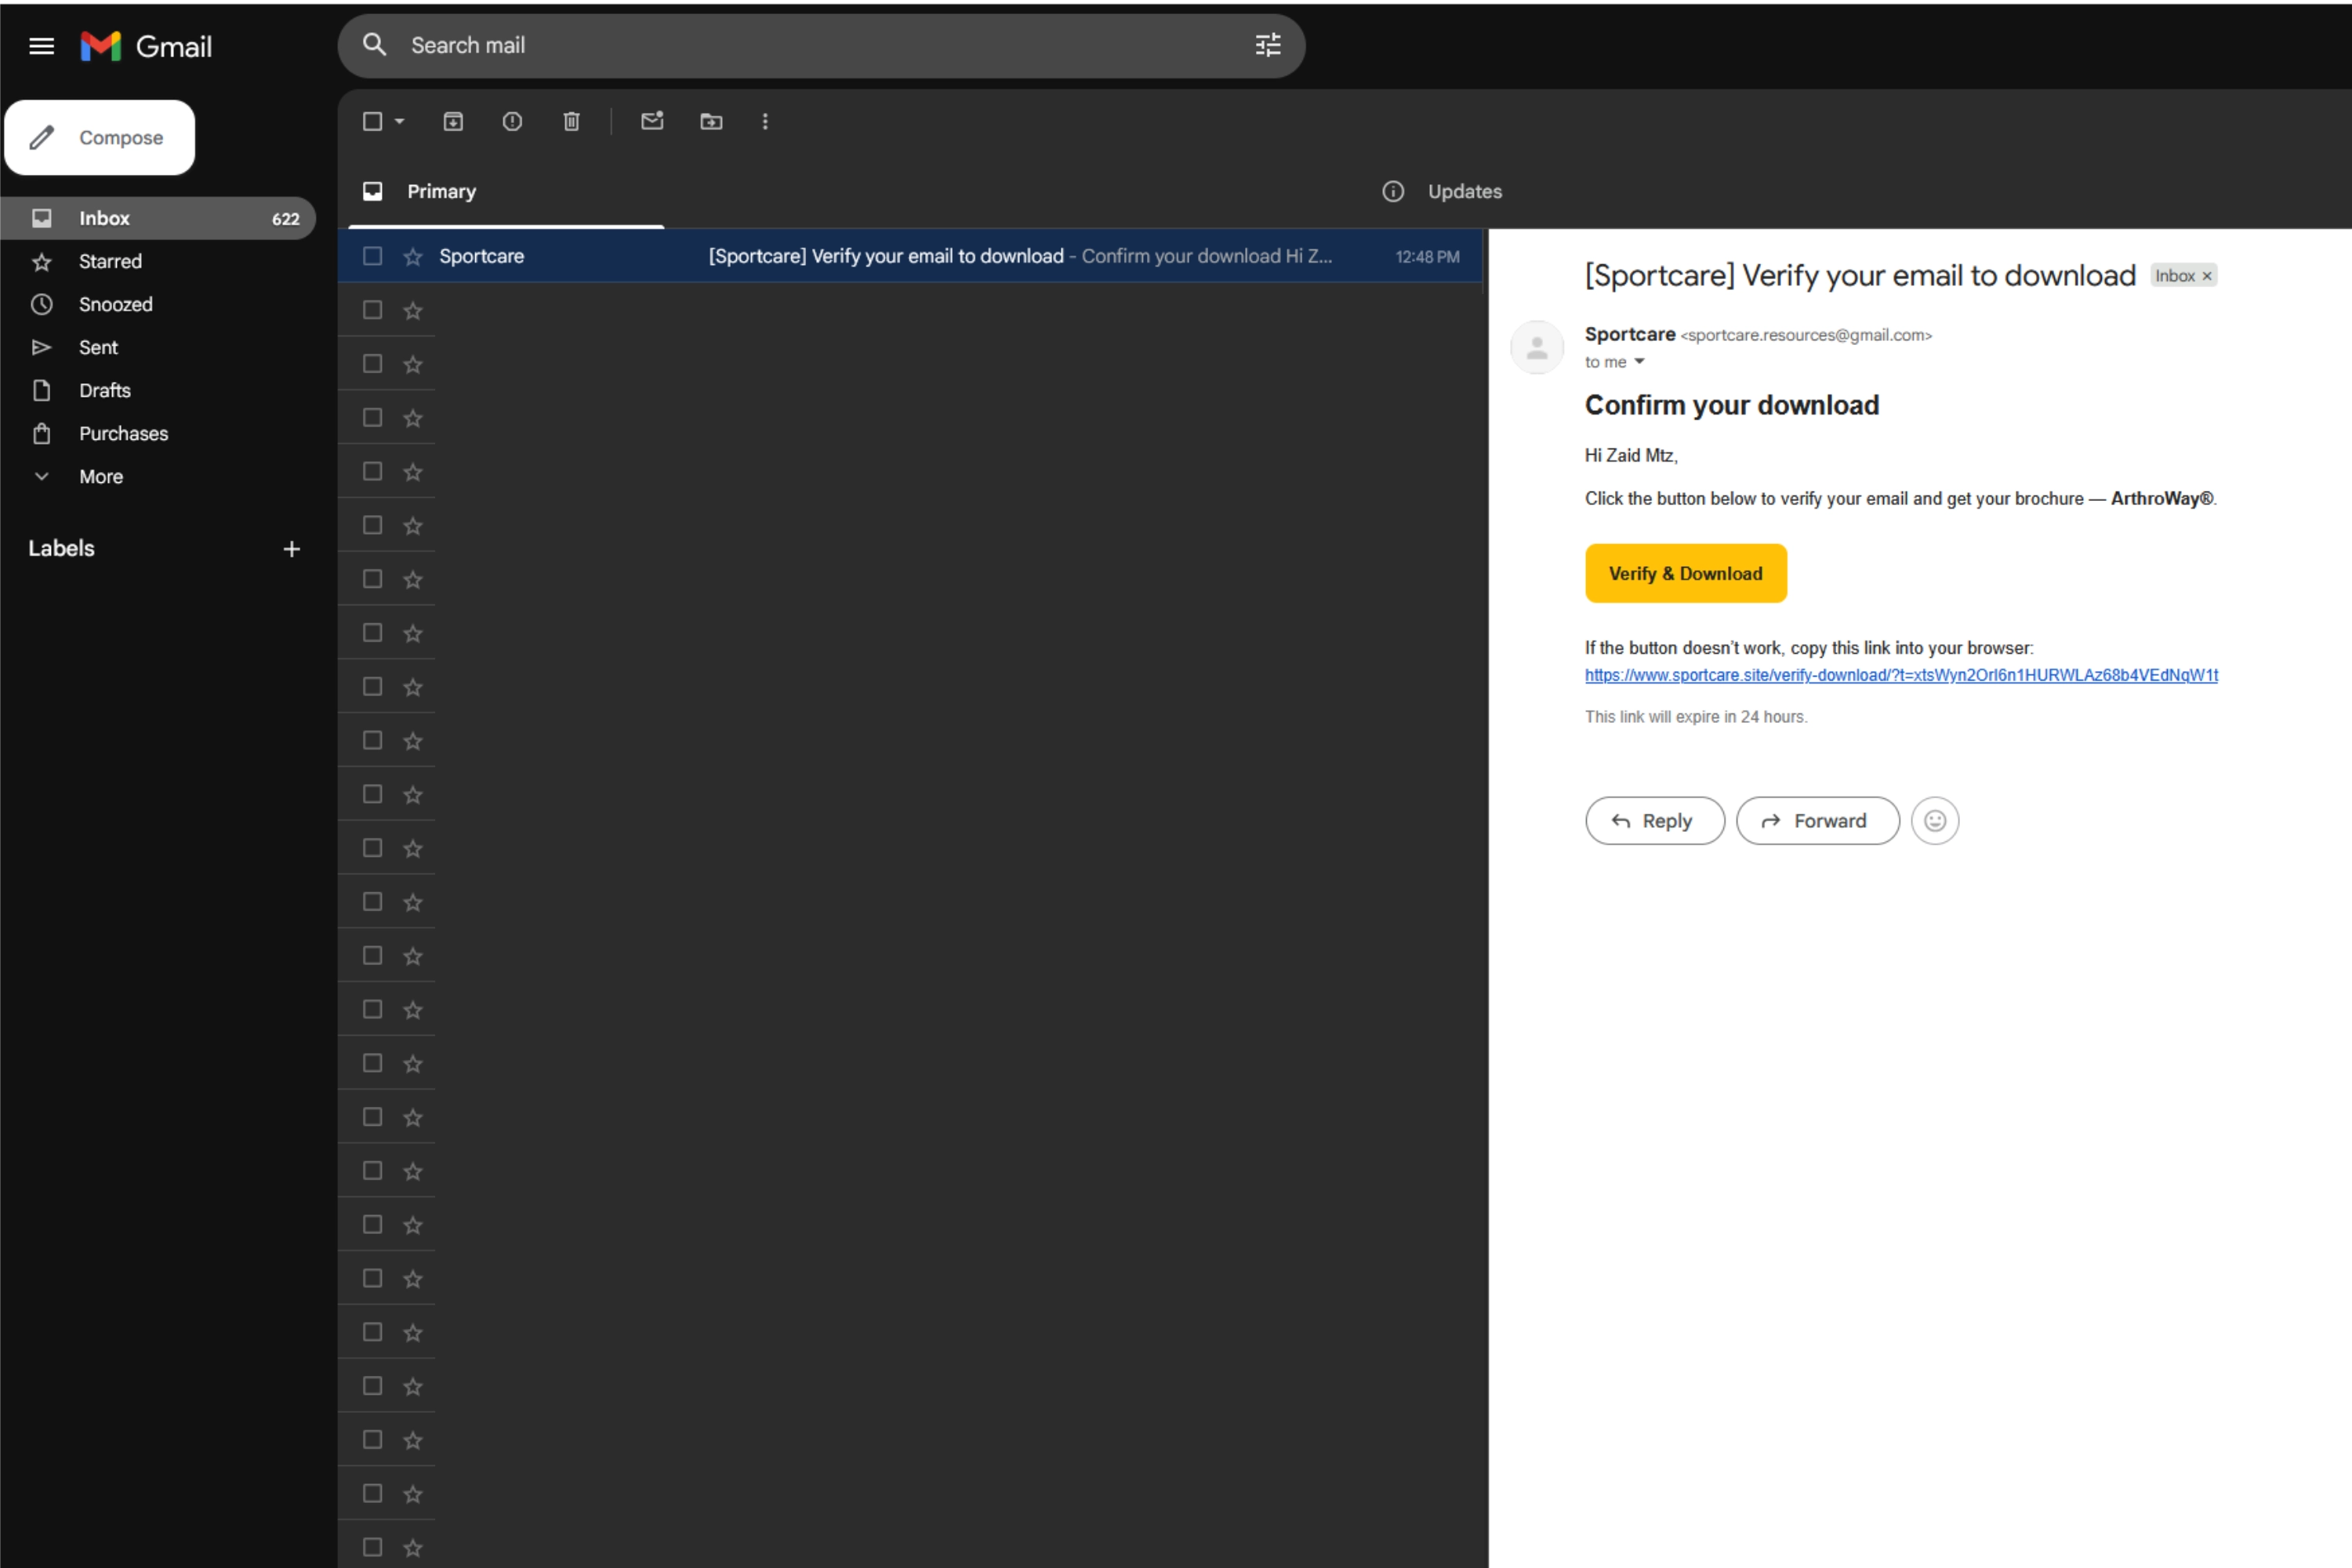The width and height of the screenshot is (2352, 1568).
Task: Move the selected email to a folder
Action: tap(711, 121)
